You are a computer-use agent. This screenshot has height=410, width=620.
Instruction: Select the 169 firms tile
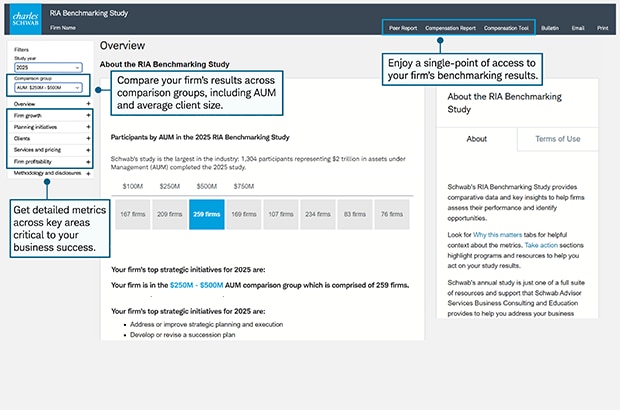[244, 214]
